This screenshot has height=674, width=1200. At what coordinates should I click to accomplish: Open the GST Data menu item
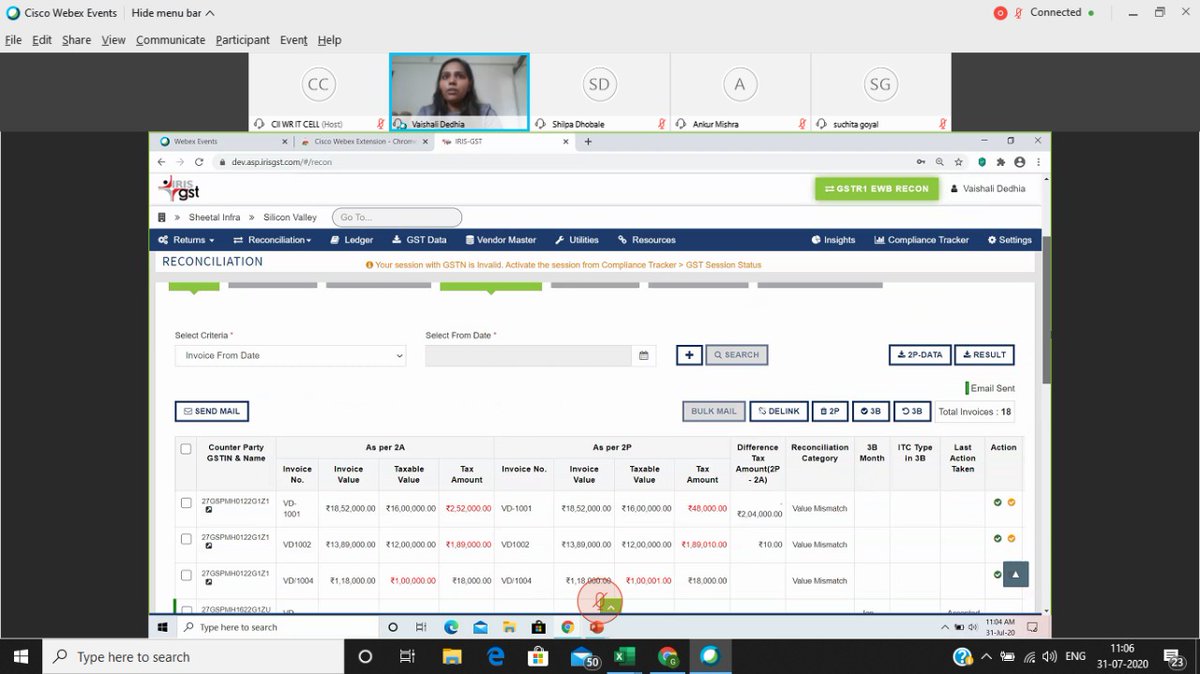click(x=419, y=240)
